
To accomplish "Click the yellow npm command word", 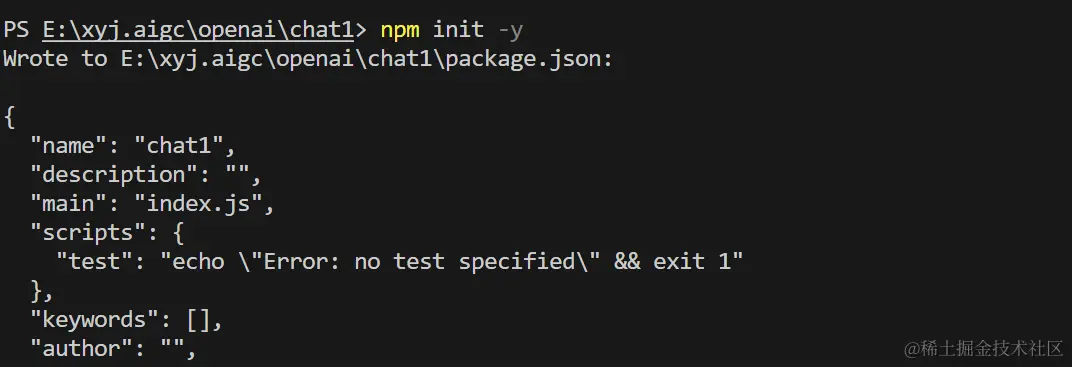I will [x=400, y=31].
